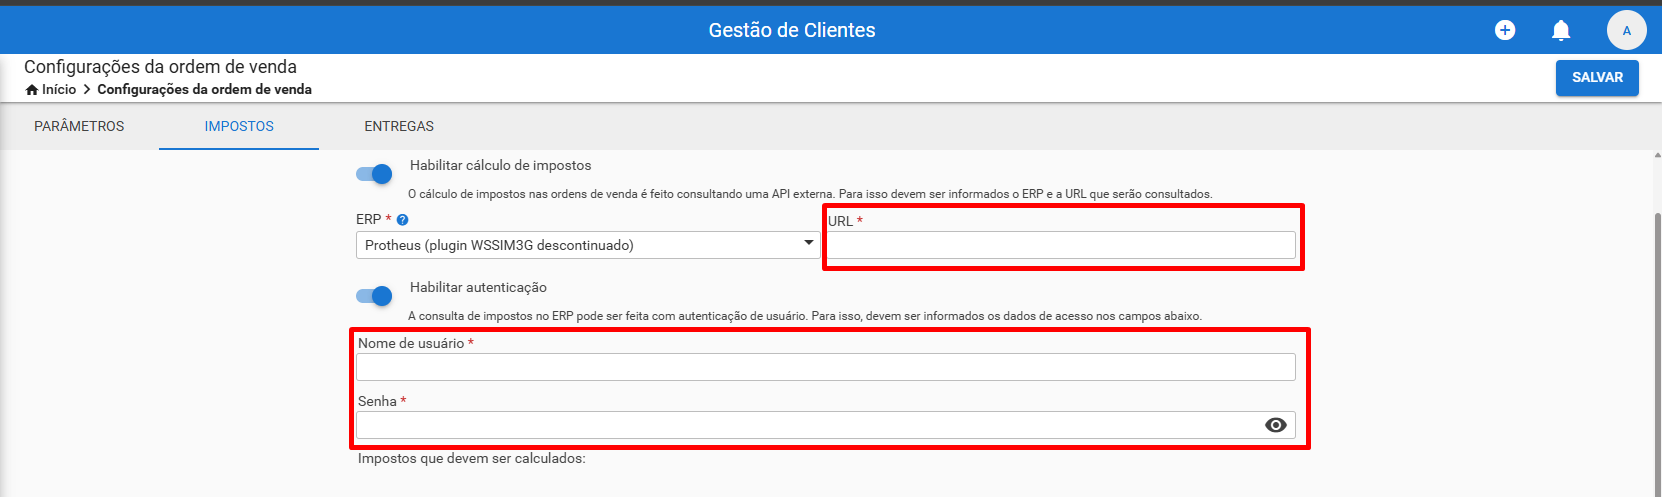Show password with the eye icon
Viewport: 1662px width, 497px height.
(x=1275, y=425)
